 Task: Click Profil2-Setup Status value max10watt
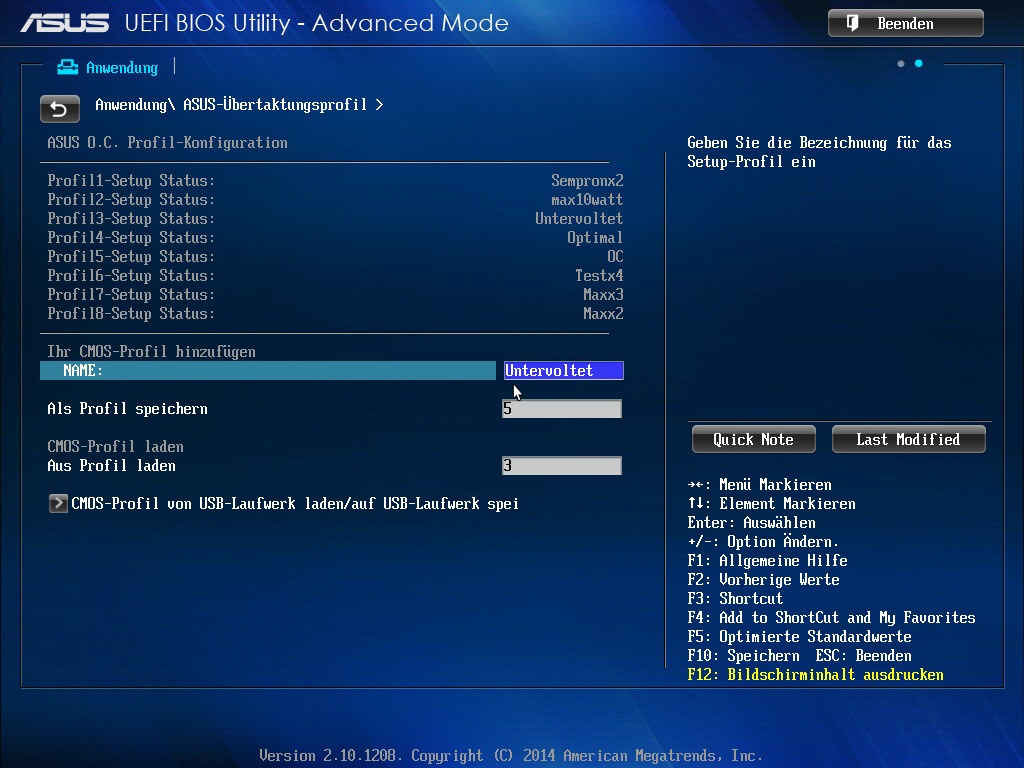pos(587,199)
